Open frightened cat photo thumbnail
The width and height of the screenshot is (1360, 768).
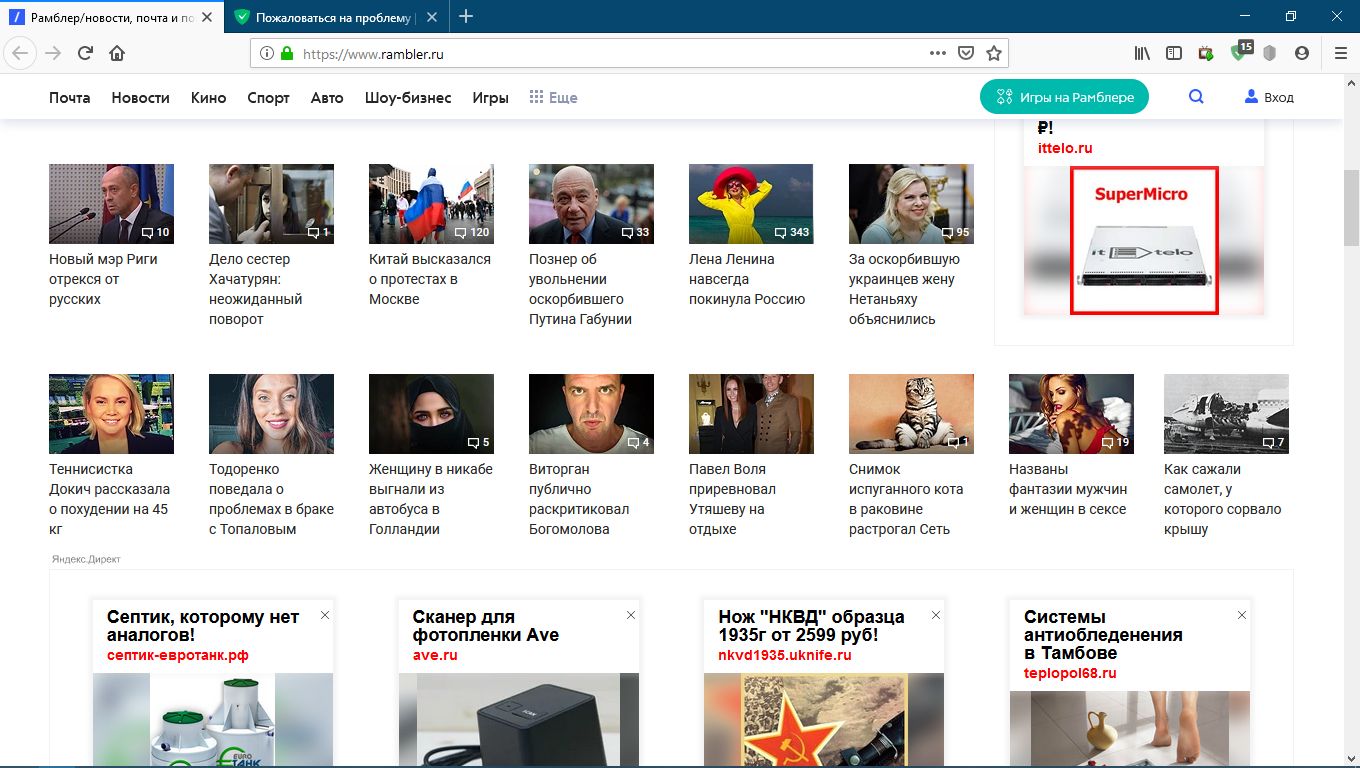coord(911,414)
